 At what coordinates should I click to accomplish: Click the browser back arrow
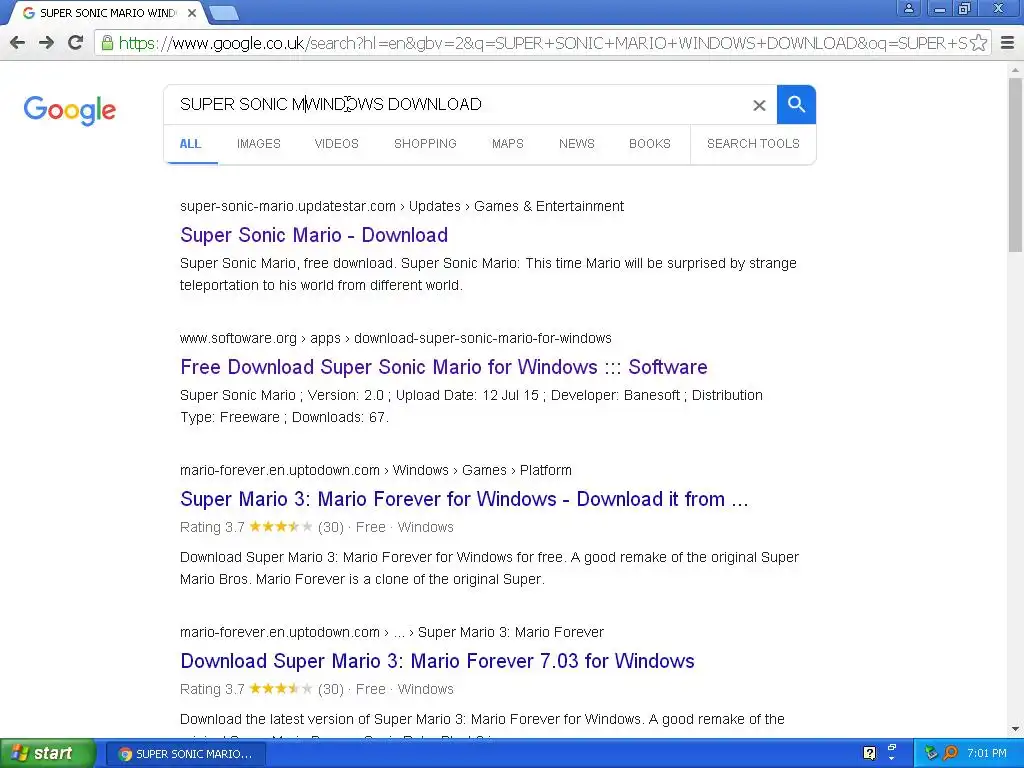pyautogui.click(x=18, y=43)
